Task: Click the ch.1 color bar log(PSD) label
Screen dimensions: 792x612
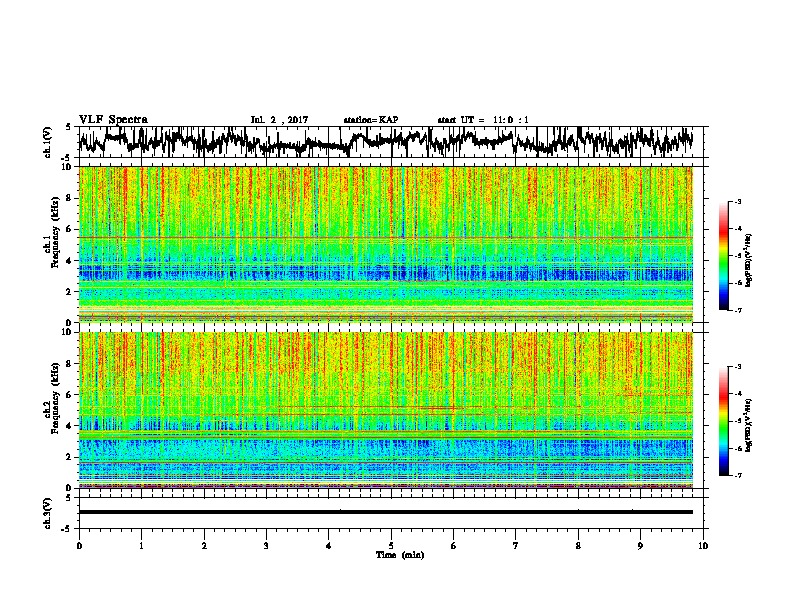Action: point(749,261)
